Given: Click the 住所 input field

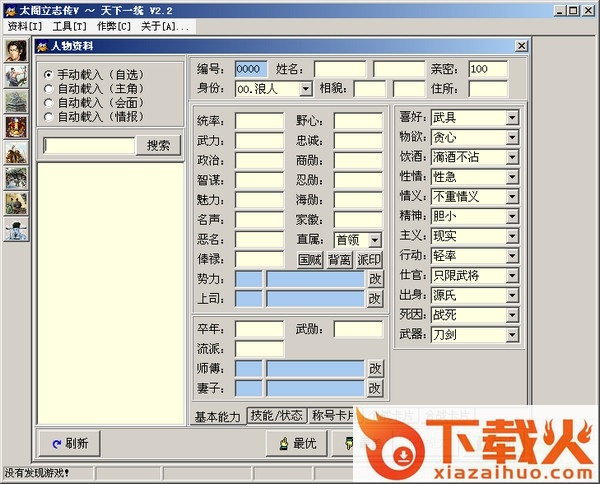Looking at the screenshot, I should 488,89.
